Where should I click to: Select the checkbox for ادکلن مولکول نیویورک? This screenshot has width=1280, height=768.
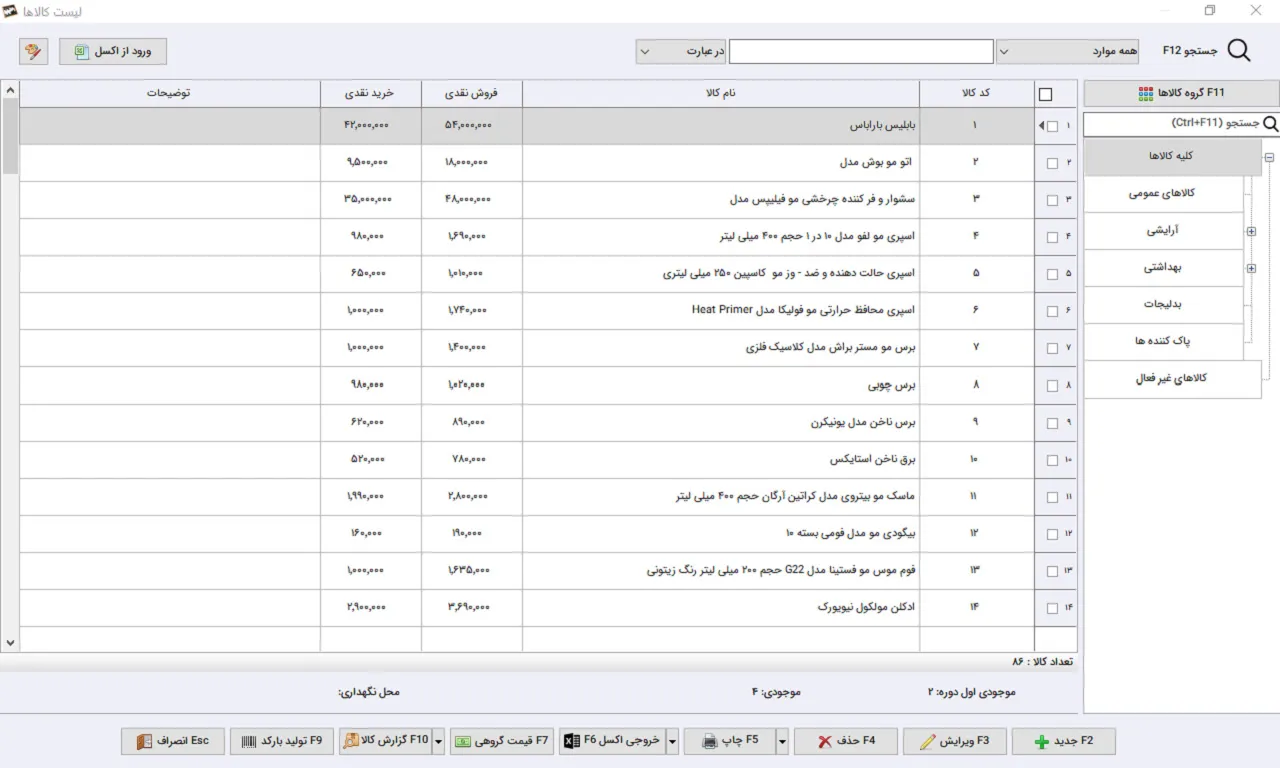(1052, 608)
